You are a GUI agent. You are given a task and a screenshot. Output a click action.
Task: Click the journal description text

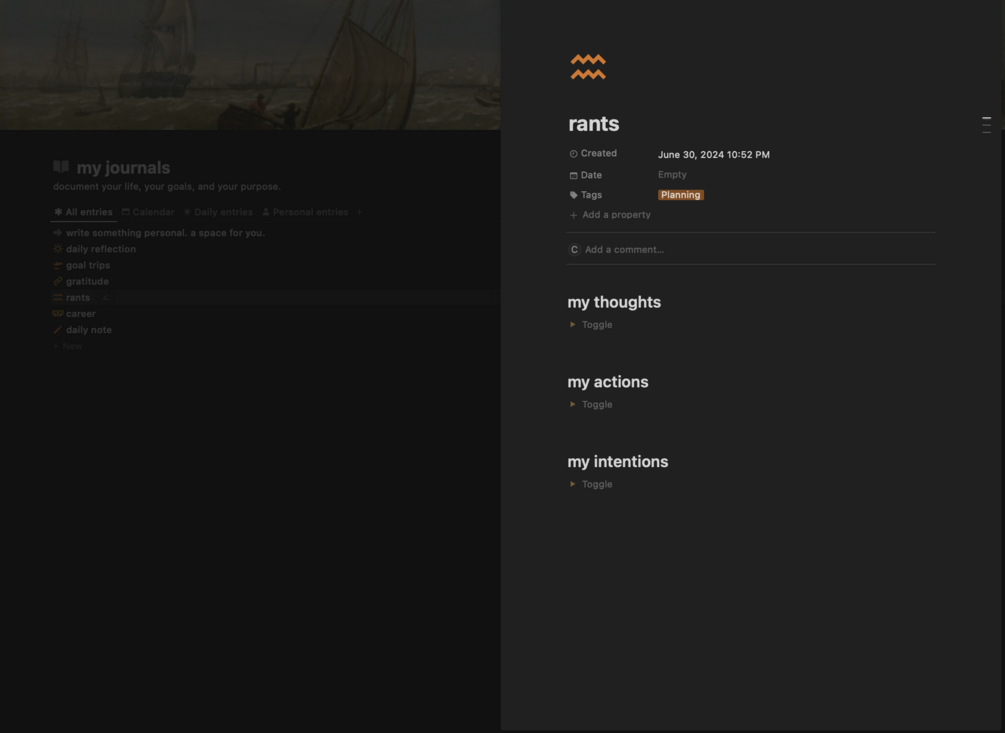tap(167, 186)
